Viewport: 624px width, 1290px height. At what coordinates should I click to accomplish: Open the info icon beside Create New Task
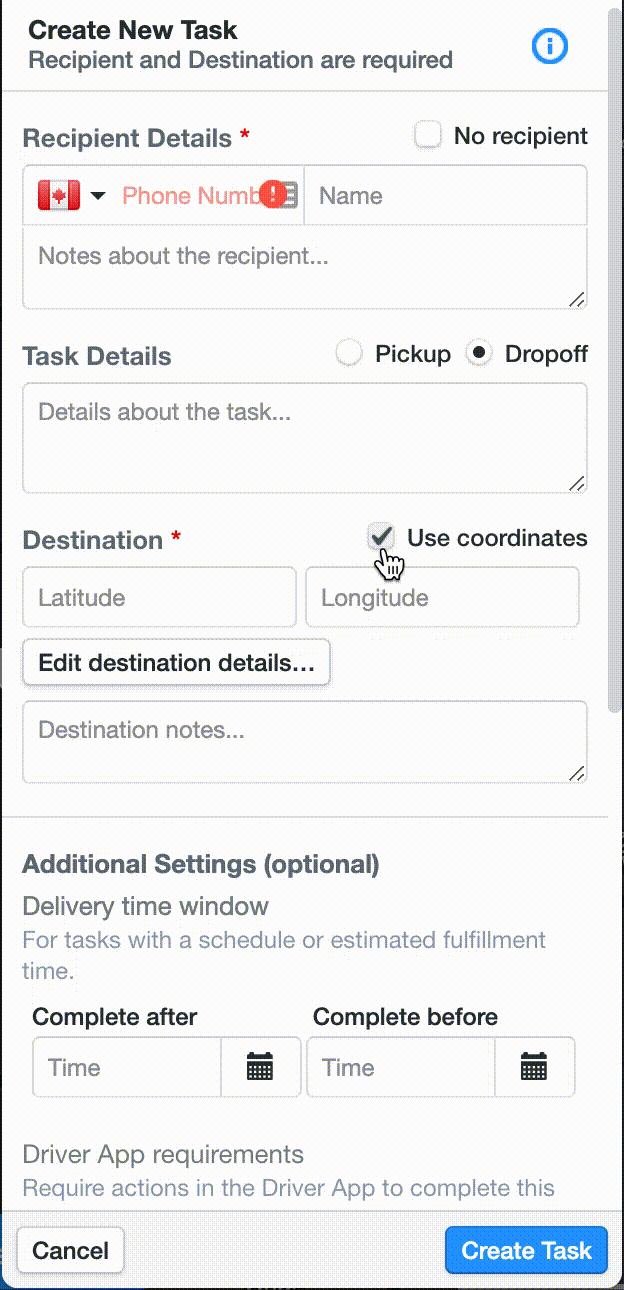550,46
